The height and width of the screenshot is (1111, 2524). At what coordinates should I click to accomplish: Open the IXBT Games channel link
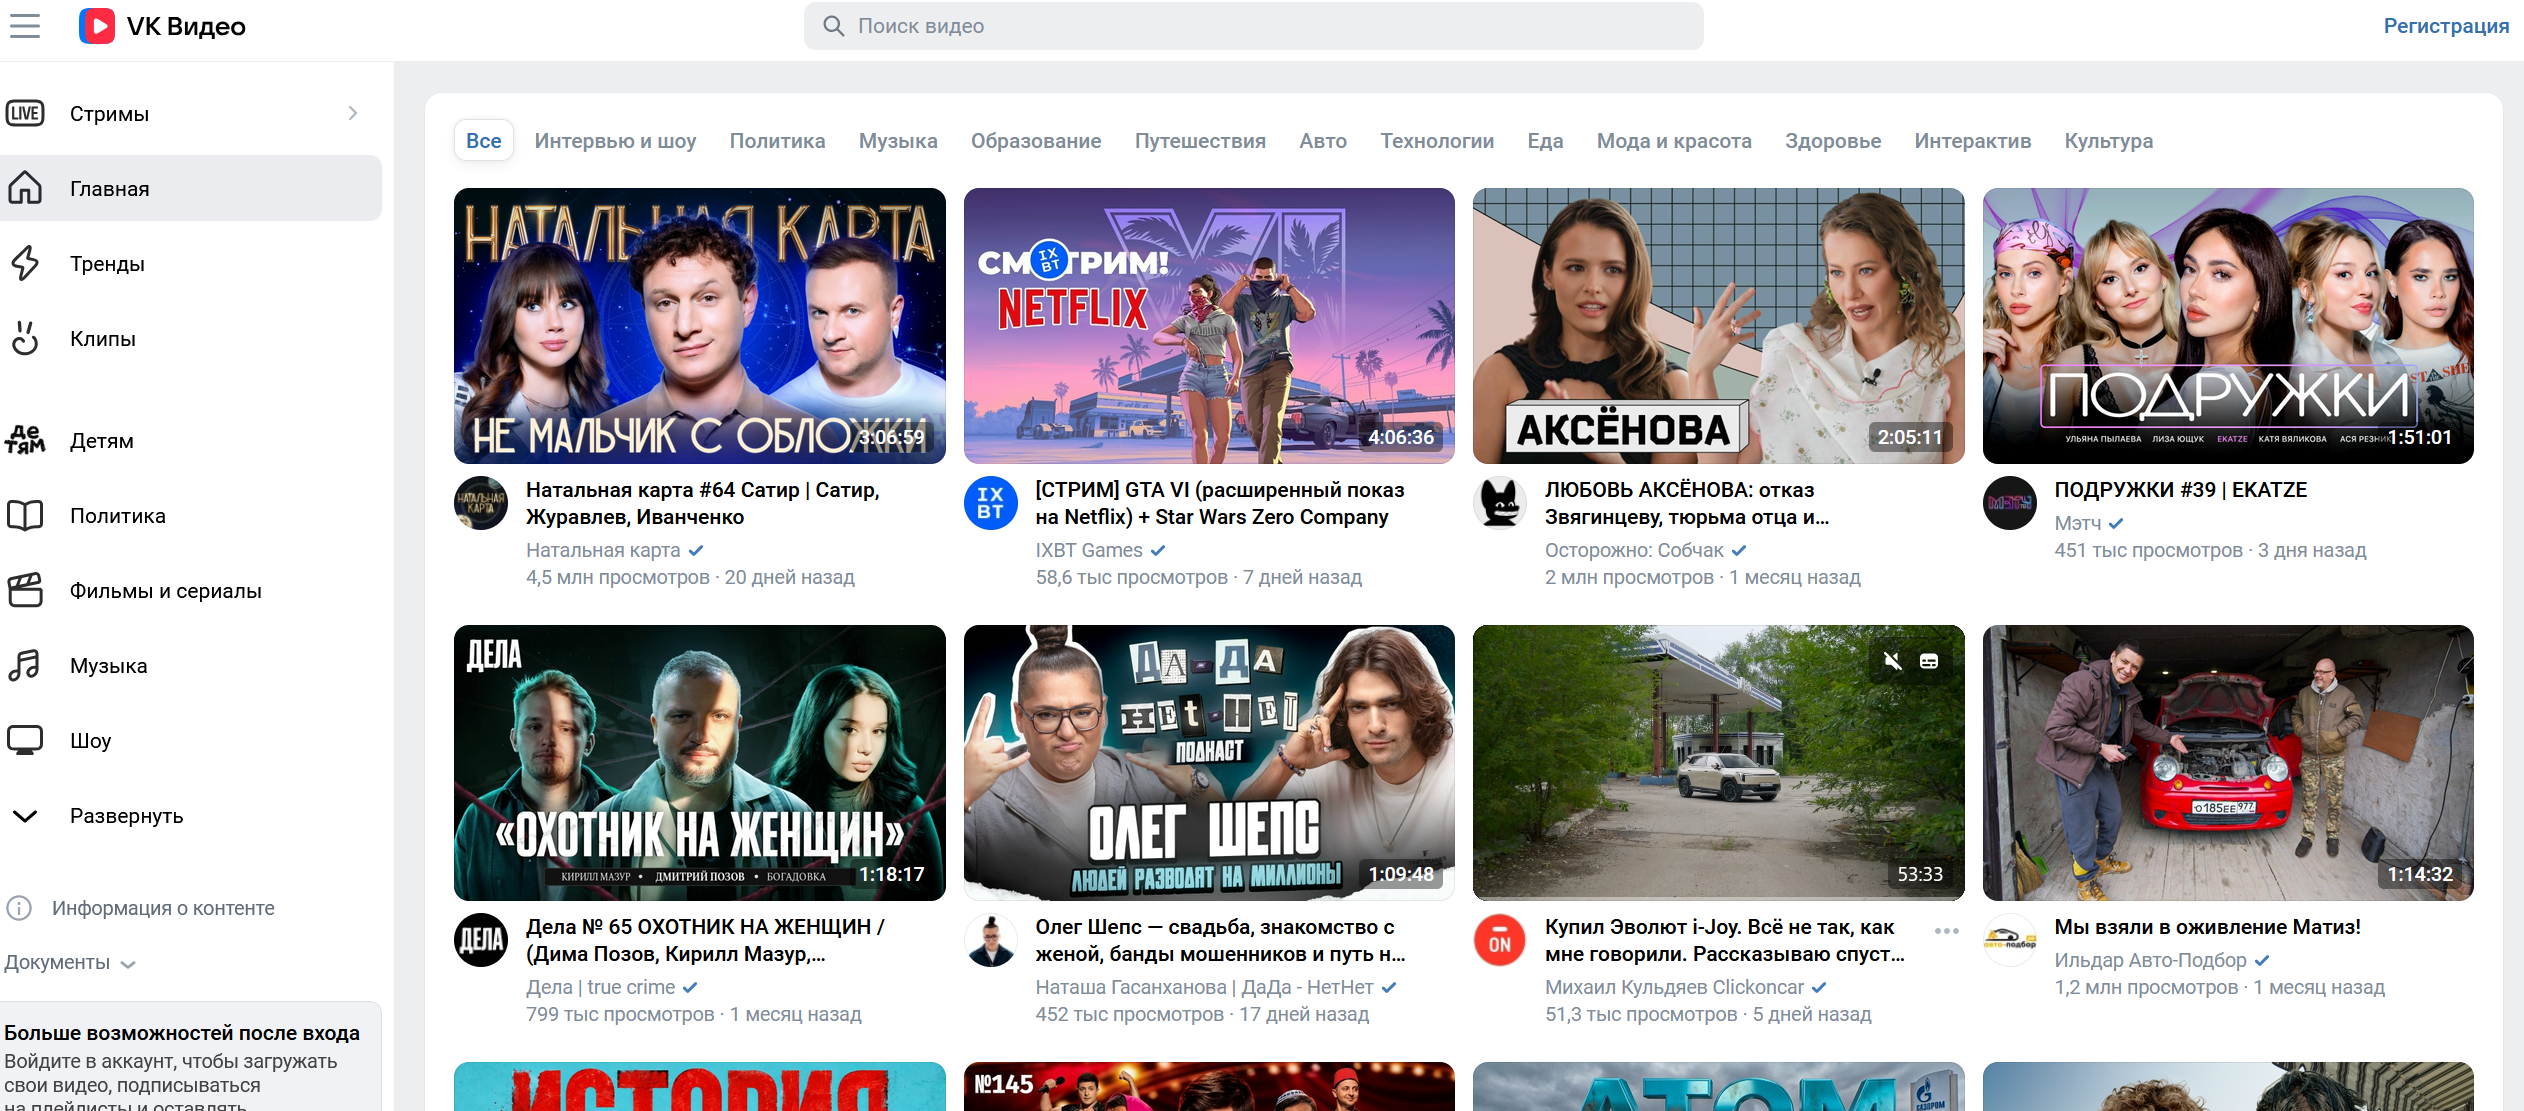tap(1089, 550)
